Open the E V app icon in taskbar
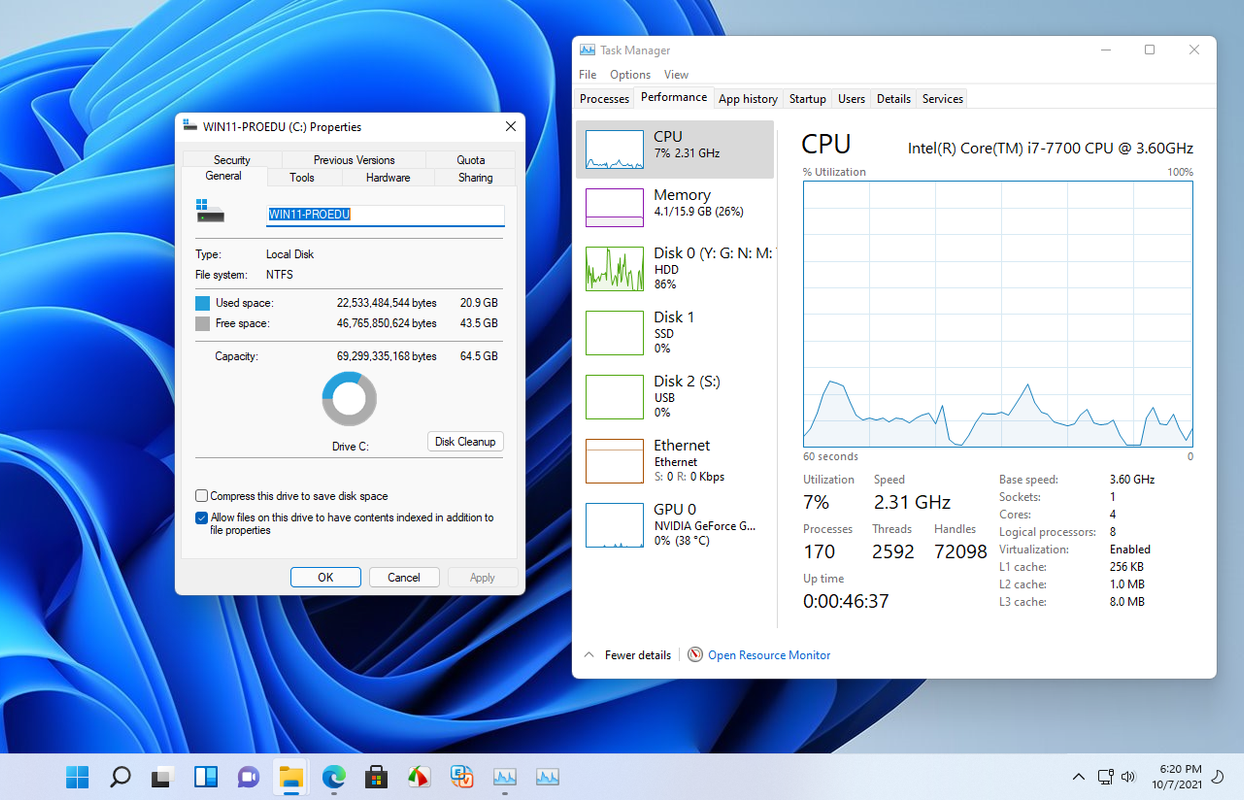Screen dimensions: 1244x800 (462, 776)
